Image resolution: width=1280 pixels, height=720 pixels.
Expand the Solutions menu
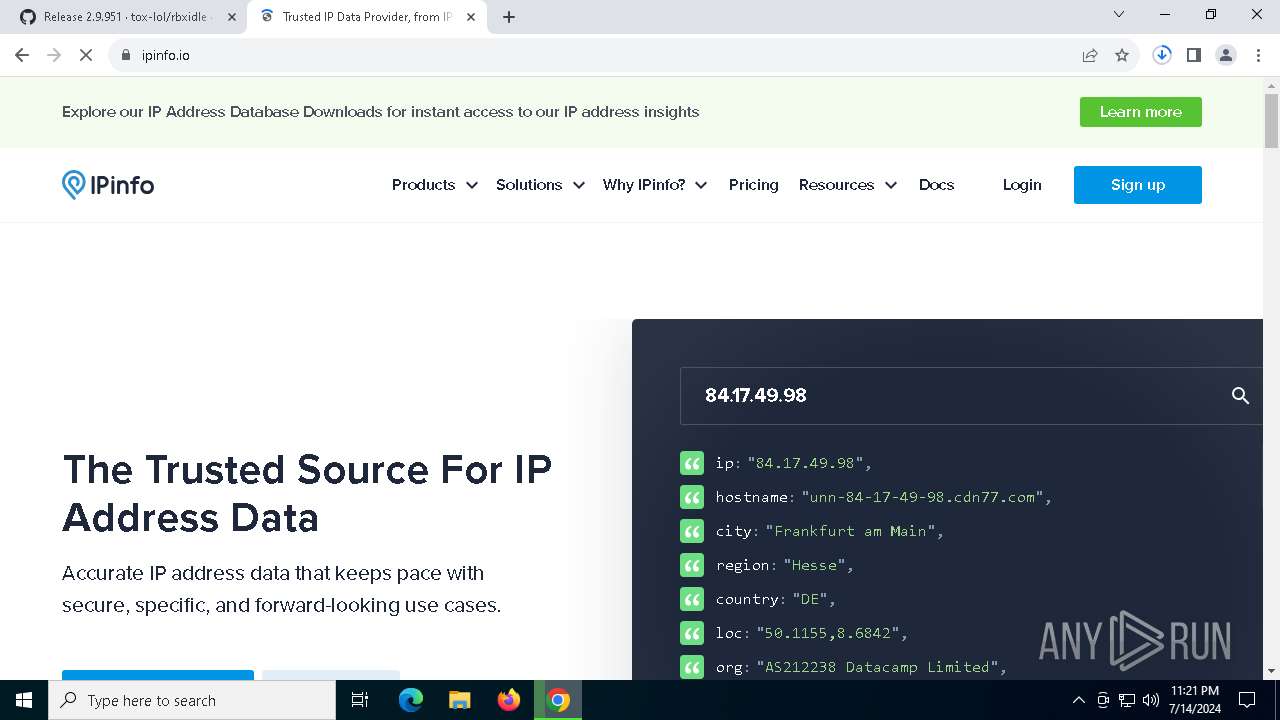point(540,185)
